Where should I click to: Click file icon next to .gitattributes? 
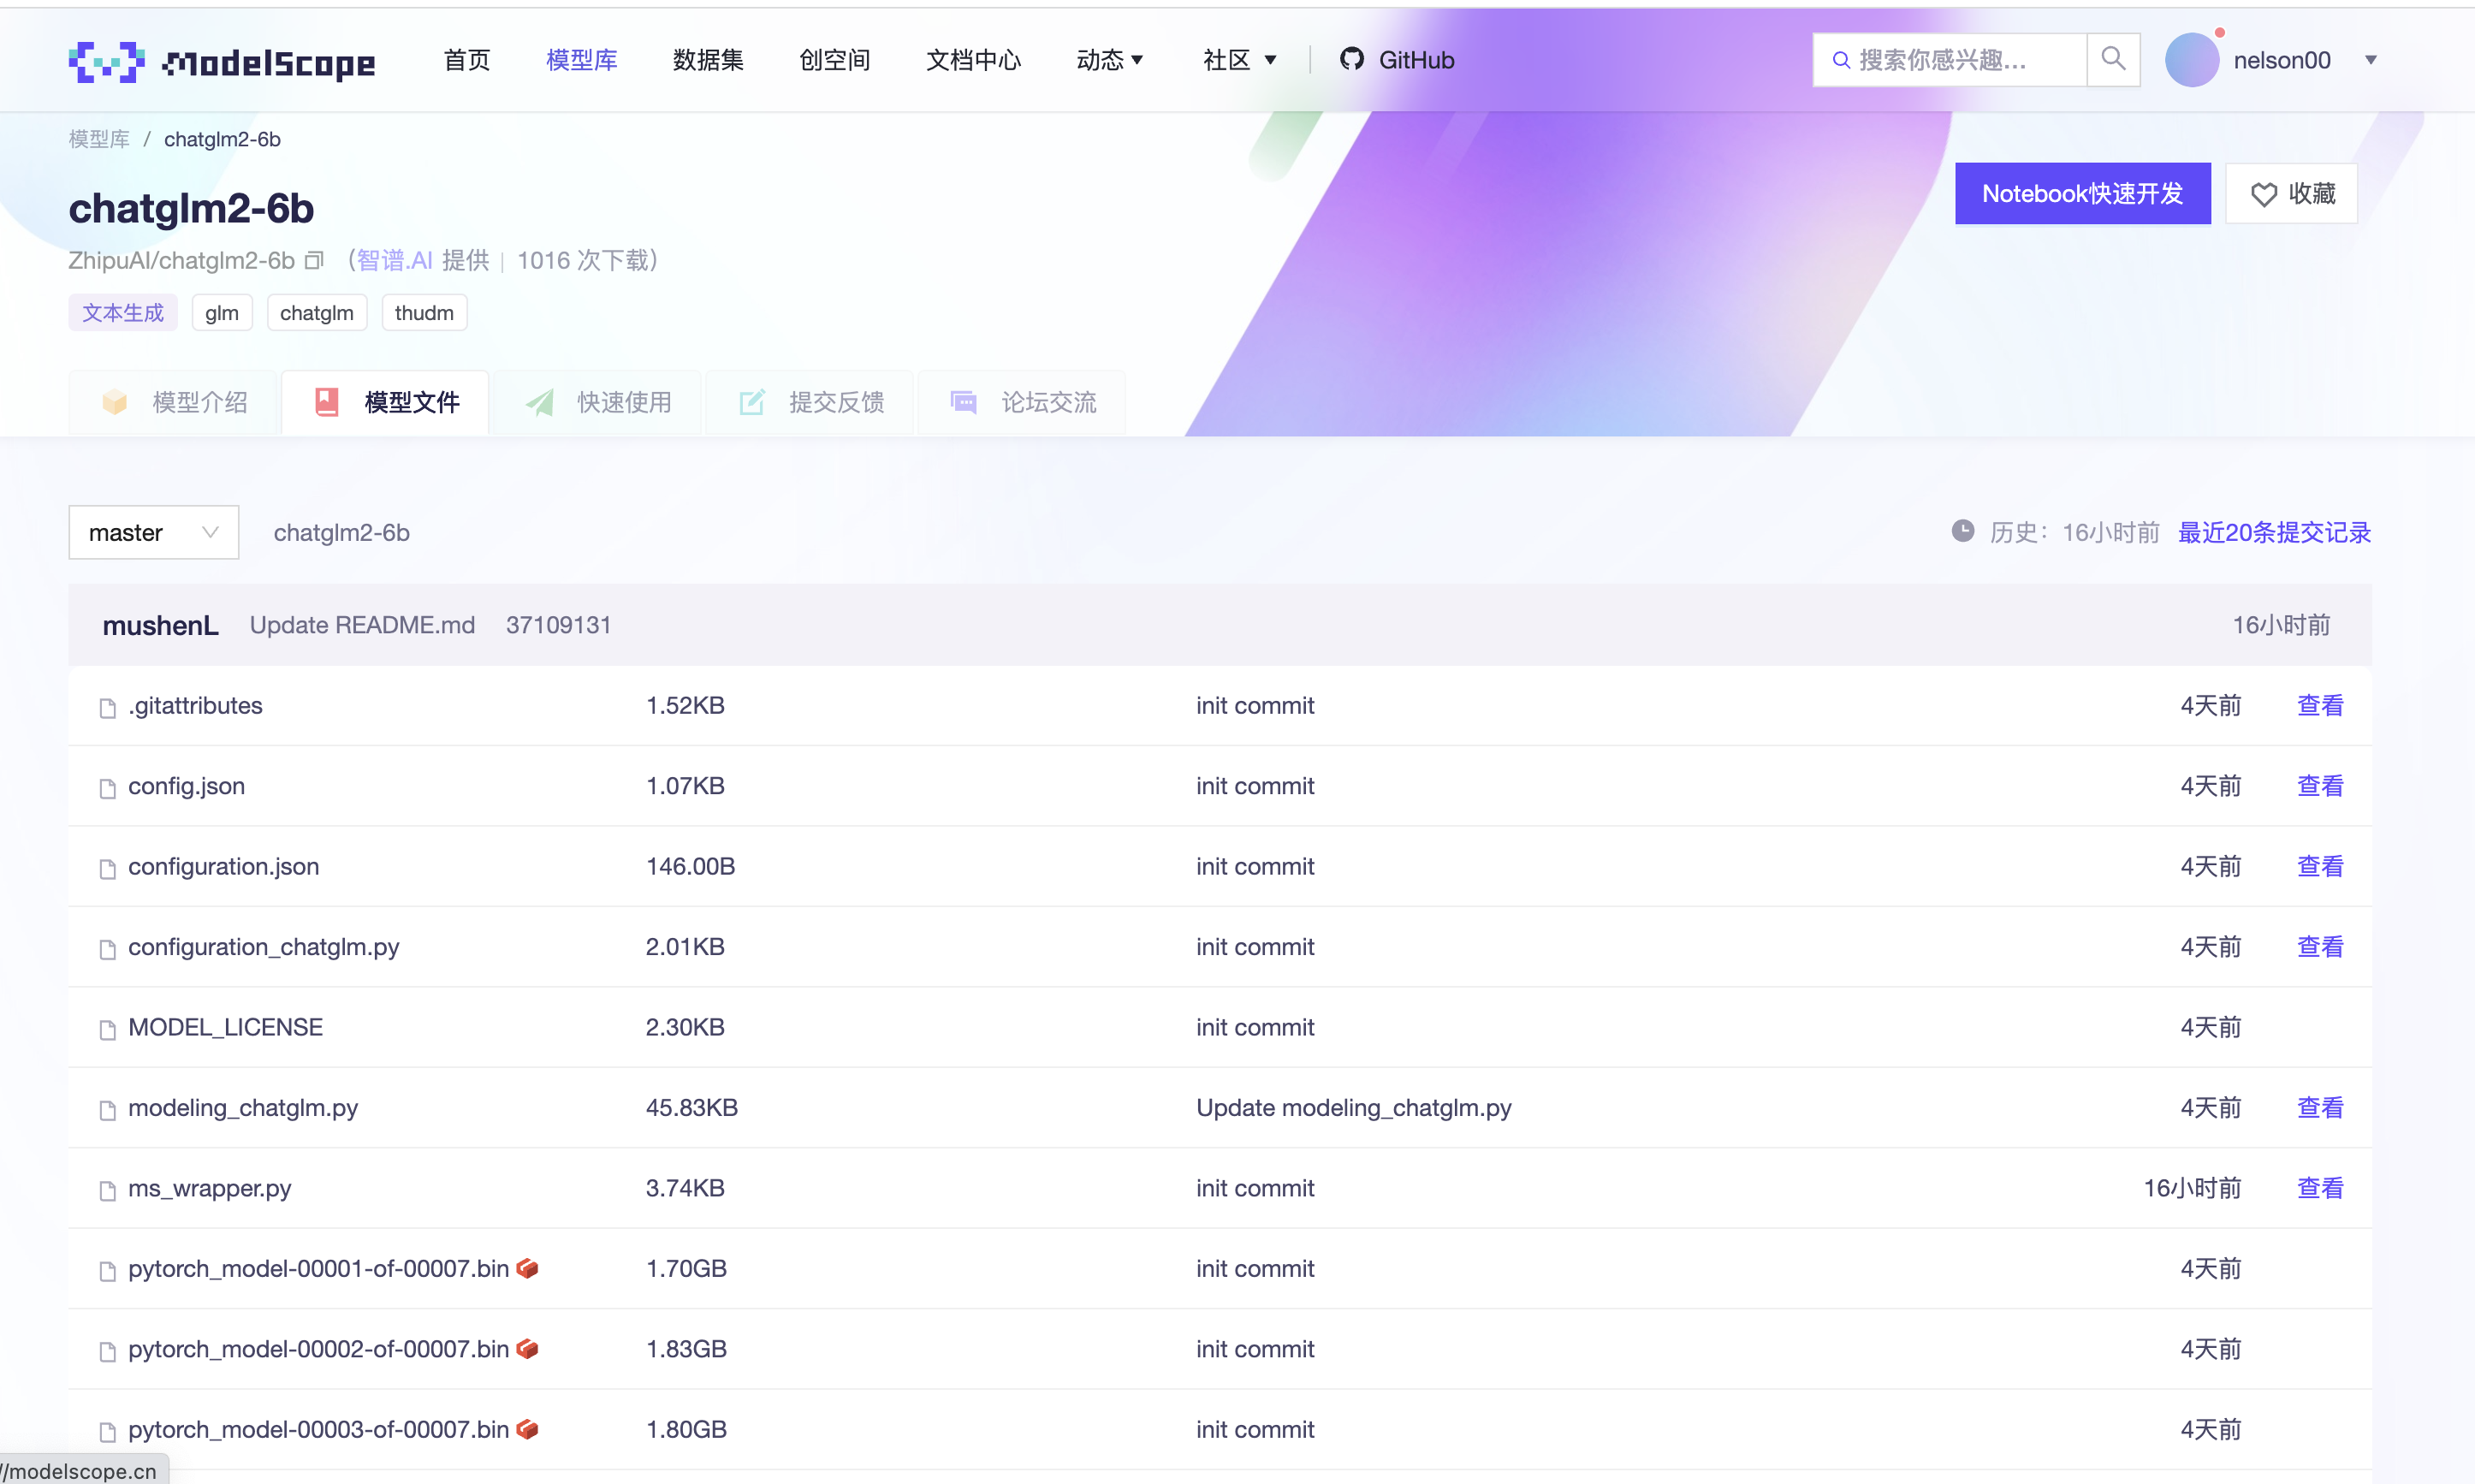[107, 708]
